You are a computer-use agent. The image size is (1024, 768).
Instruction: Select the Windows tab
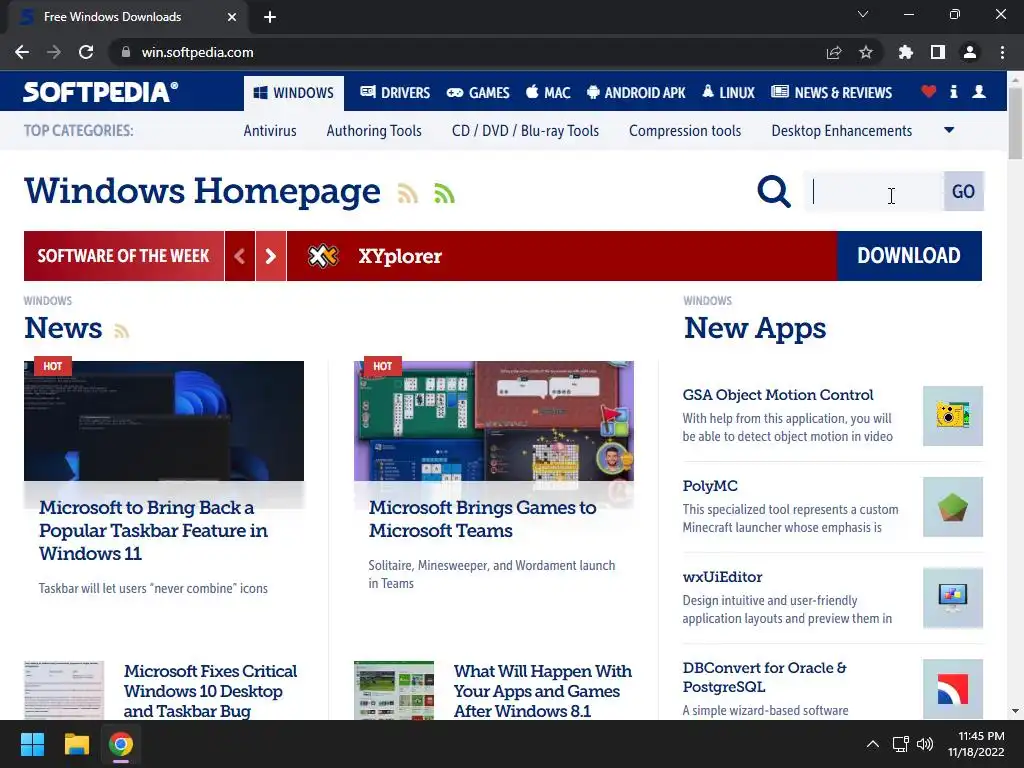pos(294,93)
